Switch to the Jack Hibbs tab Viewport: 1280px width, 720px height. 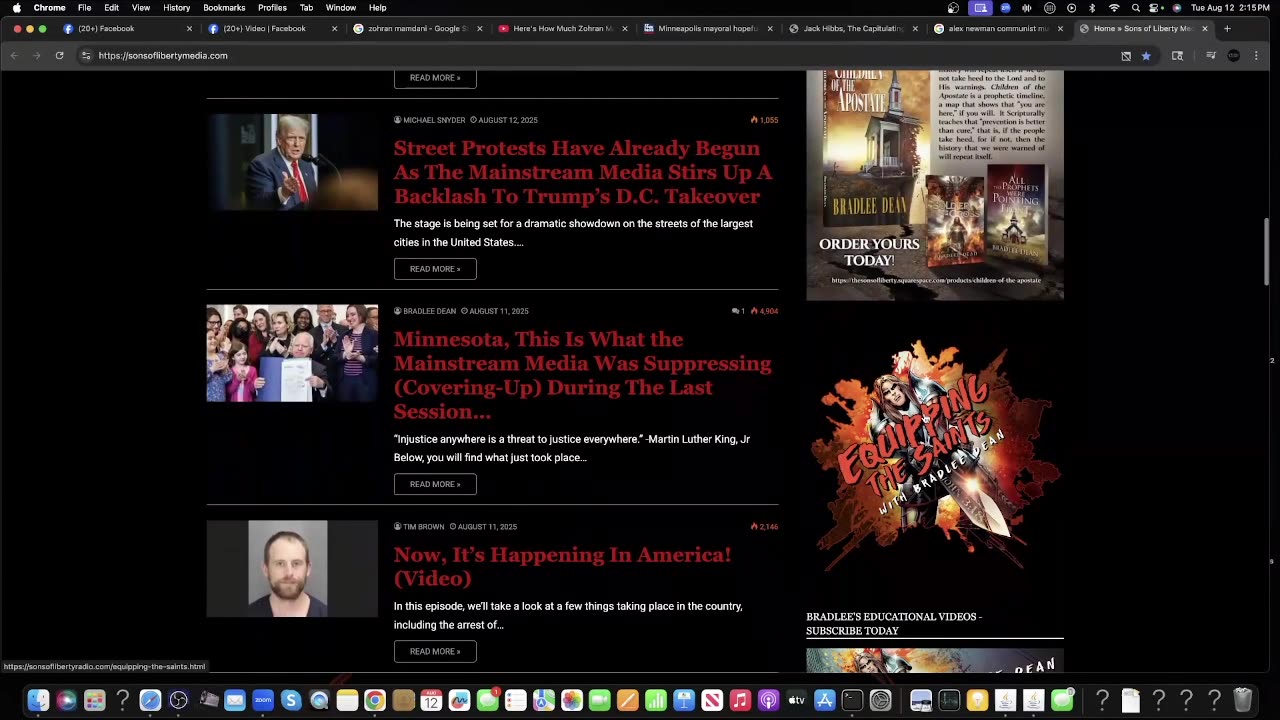(853, 29)
